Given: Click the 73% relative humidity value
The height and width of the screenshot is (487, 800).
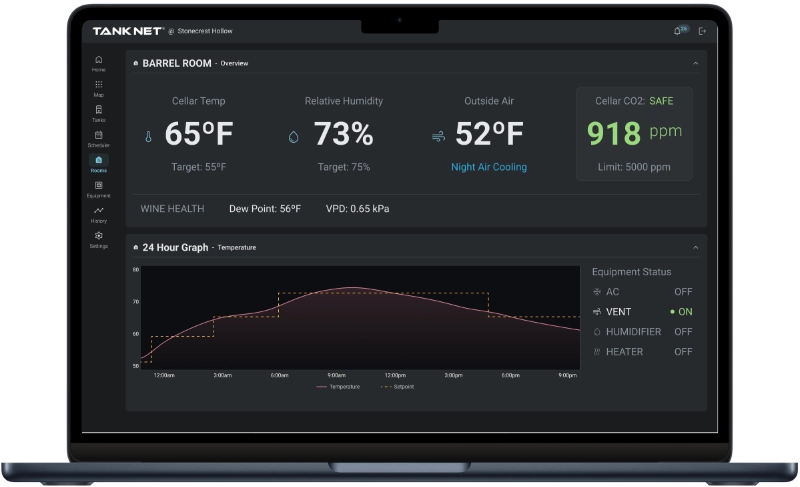Looking at the screenshot, I should 343,134.
